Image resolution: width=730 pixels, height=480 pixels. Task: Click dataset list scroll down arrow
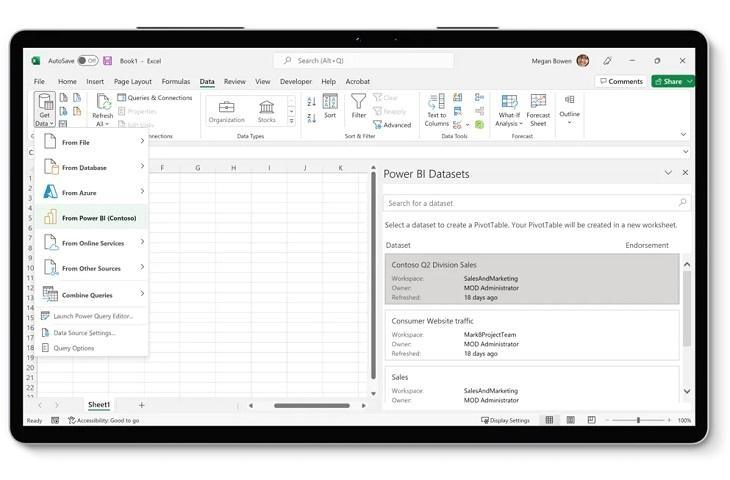point(687,392)
